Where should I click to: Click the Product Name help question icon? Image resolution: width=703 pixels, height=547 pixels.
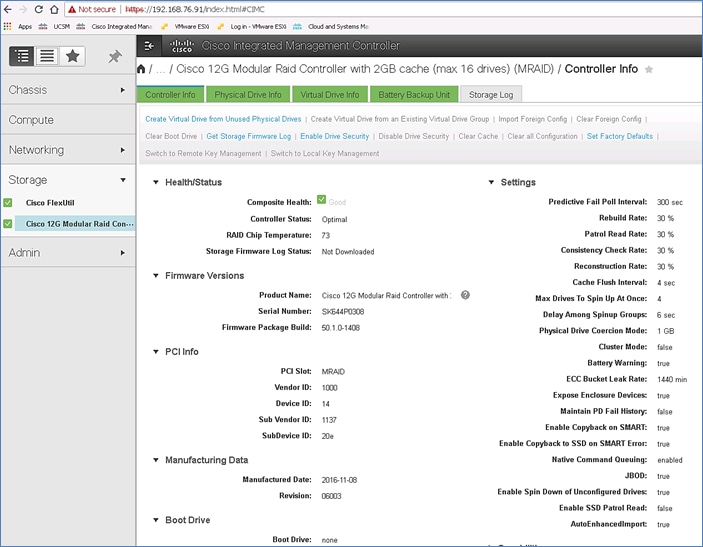[x=465, y=295]
